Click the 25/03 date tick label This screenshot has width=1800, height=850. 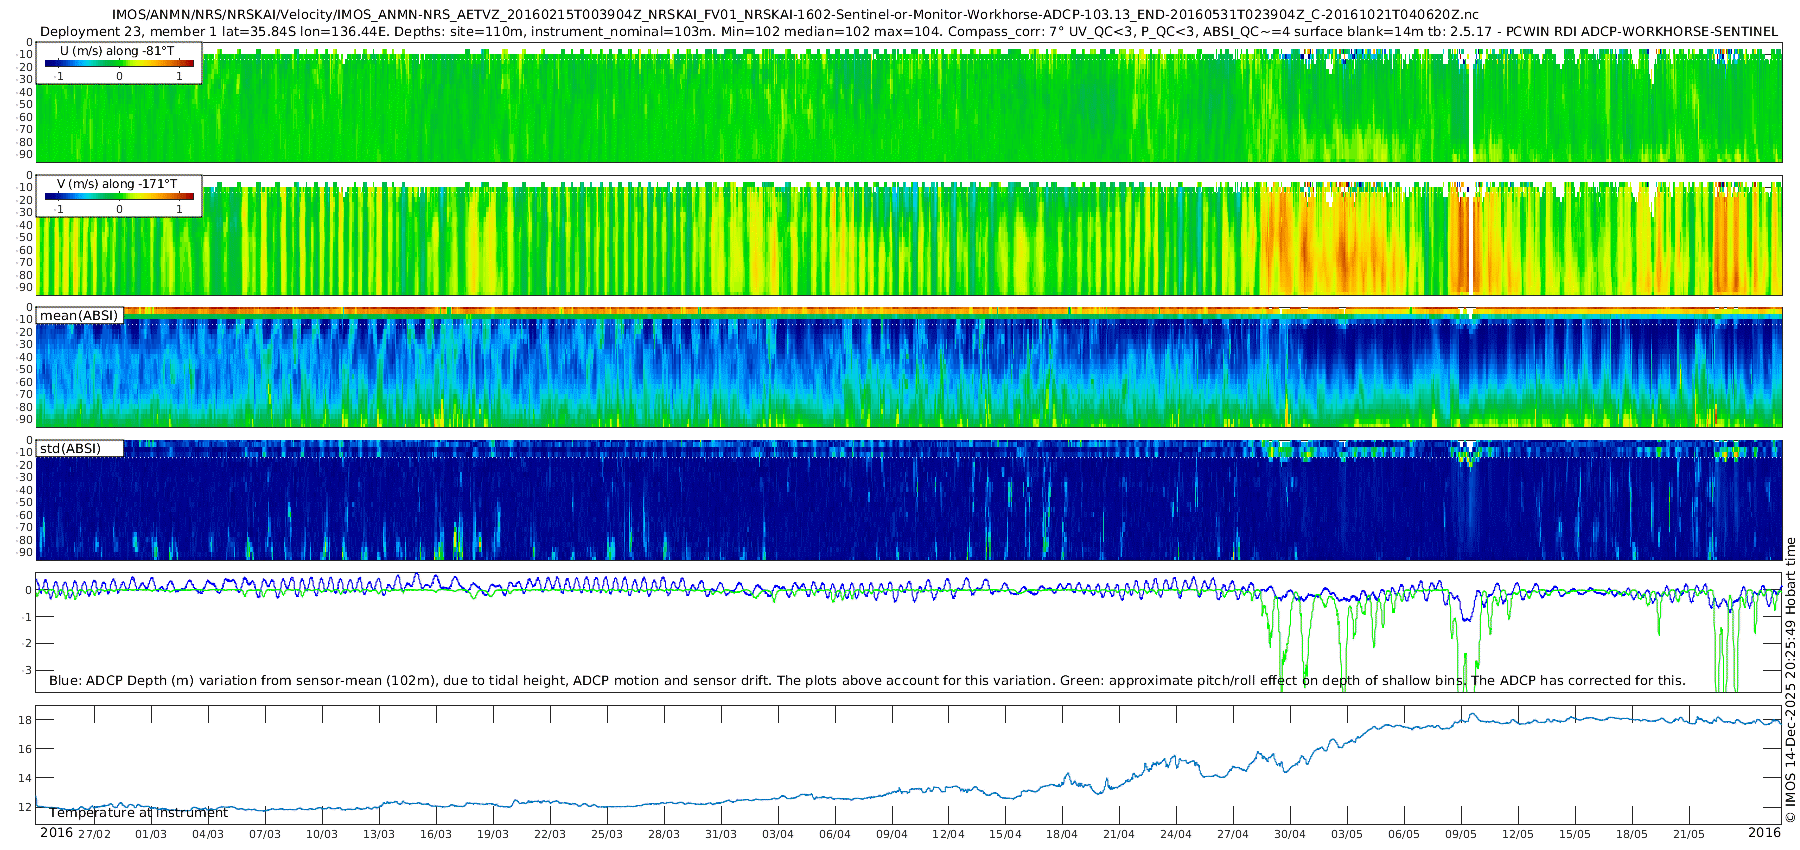click(607, 834)
